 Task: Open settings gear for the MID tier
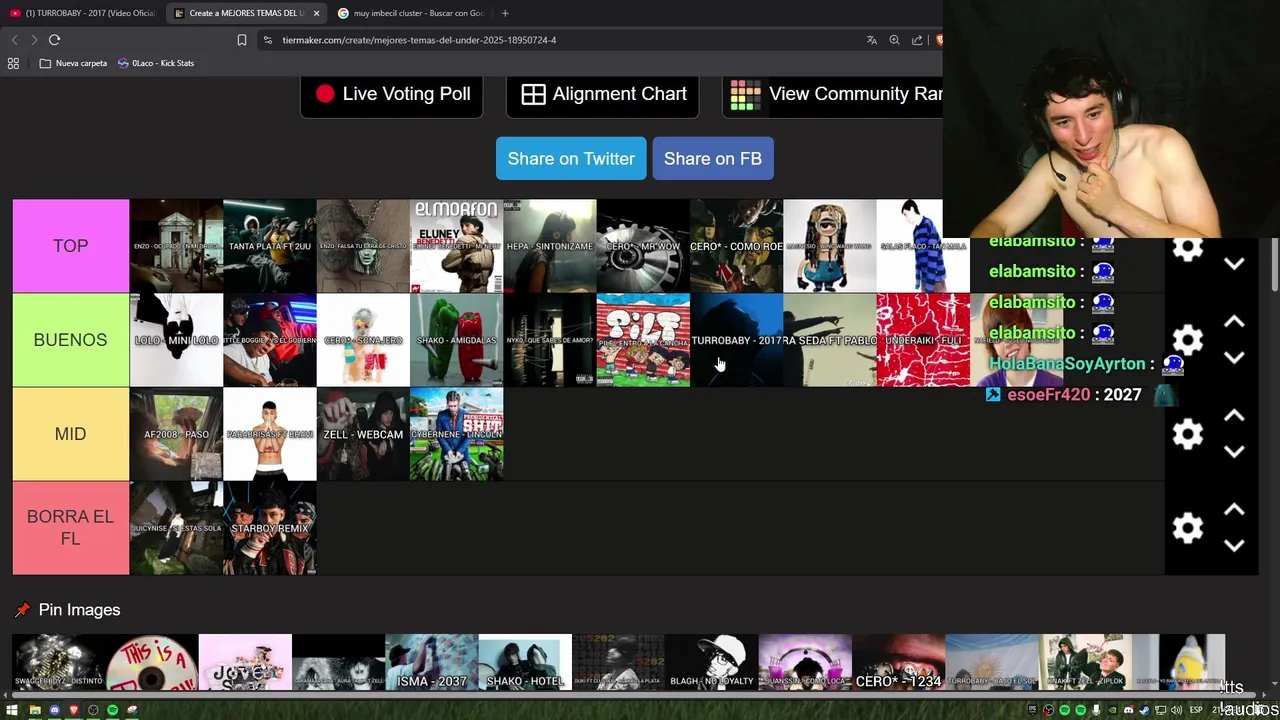[1187, 434]
